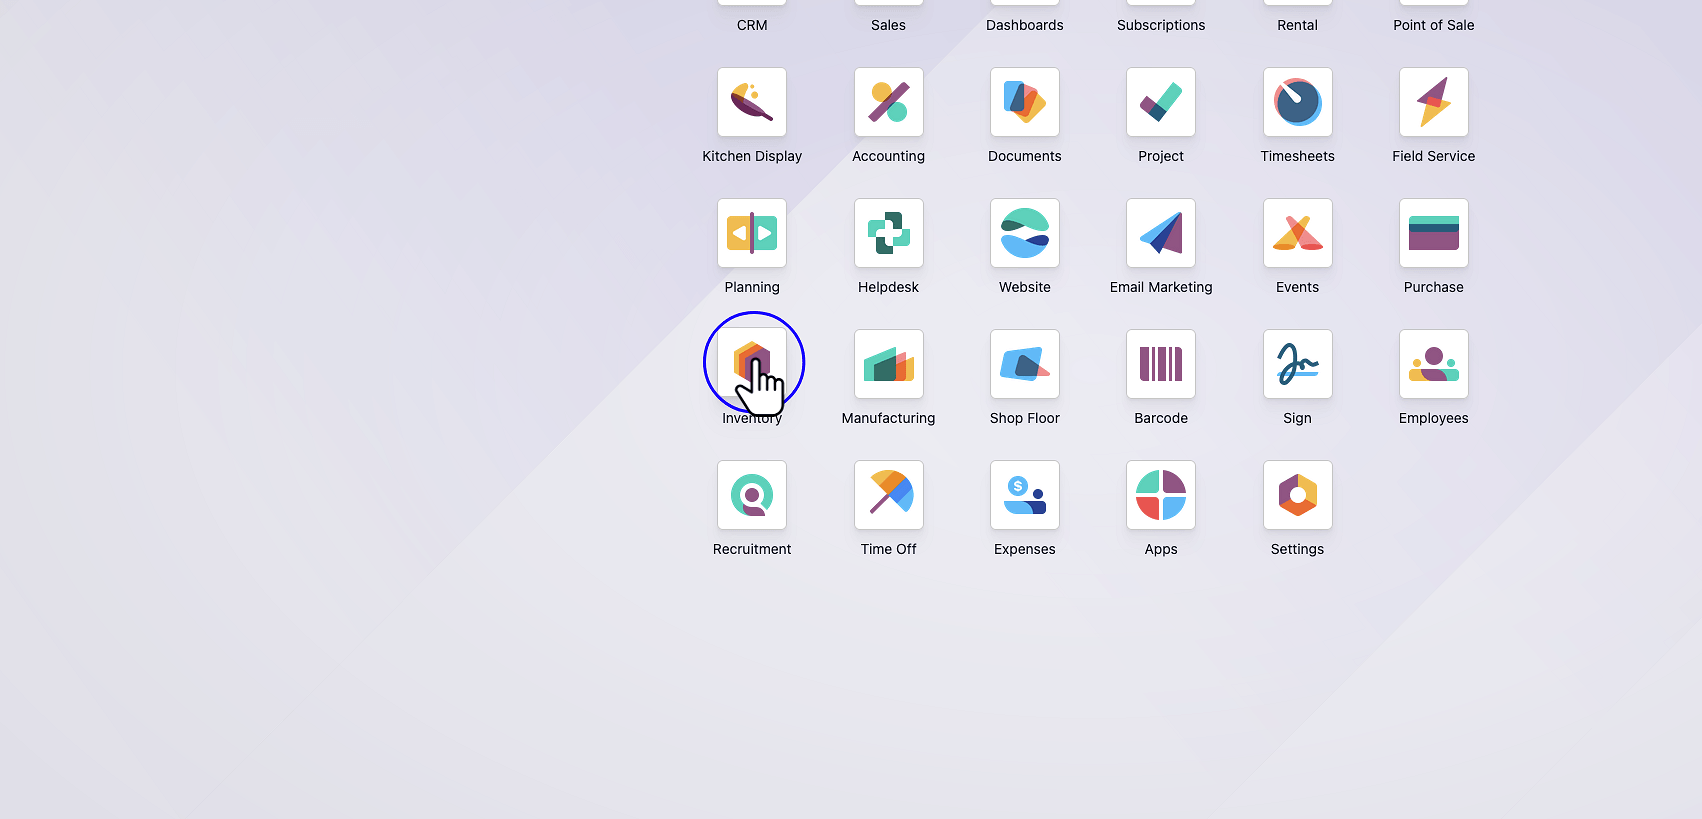Click the Project app icon
Viewport: 1702px width, 819px height.
click(1161, 102)
